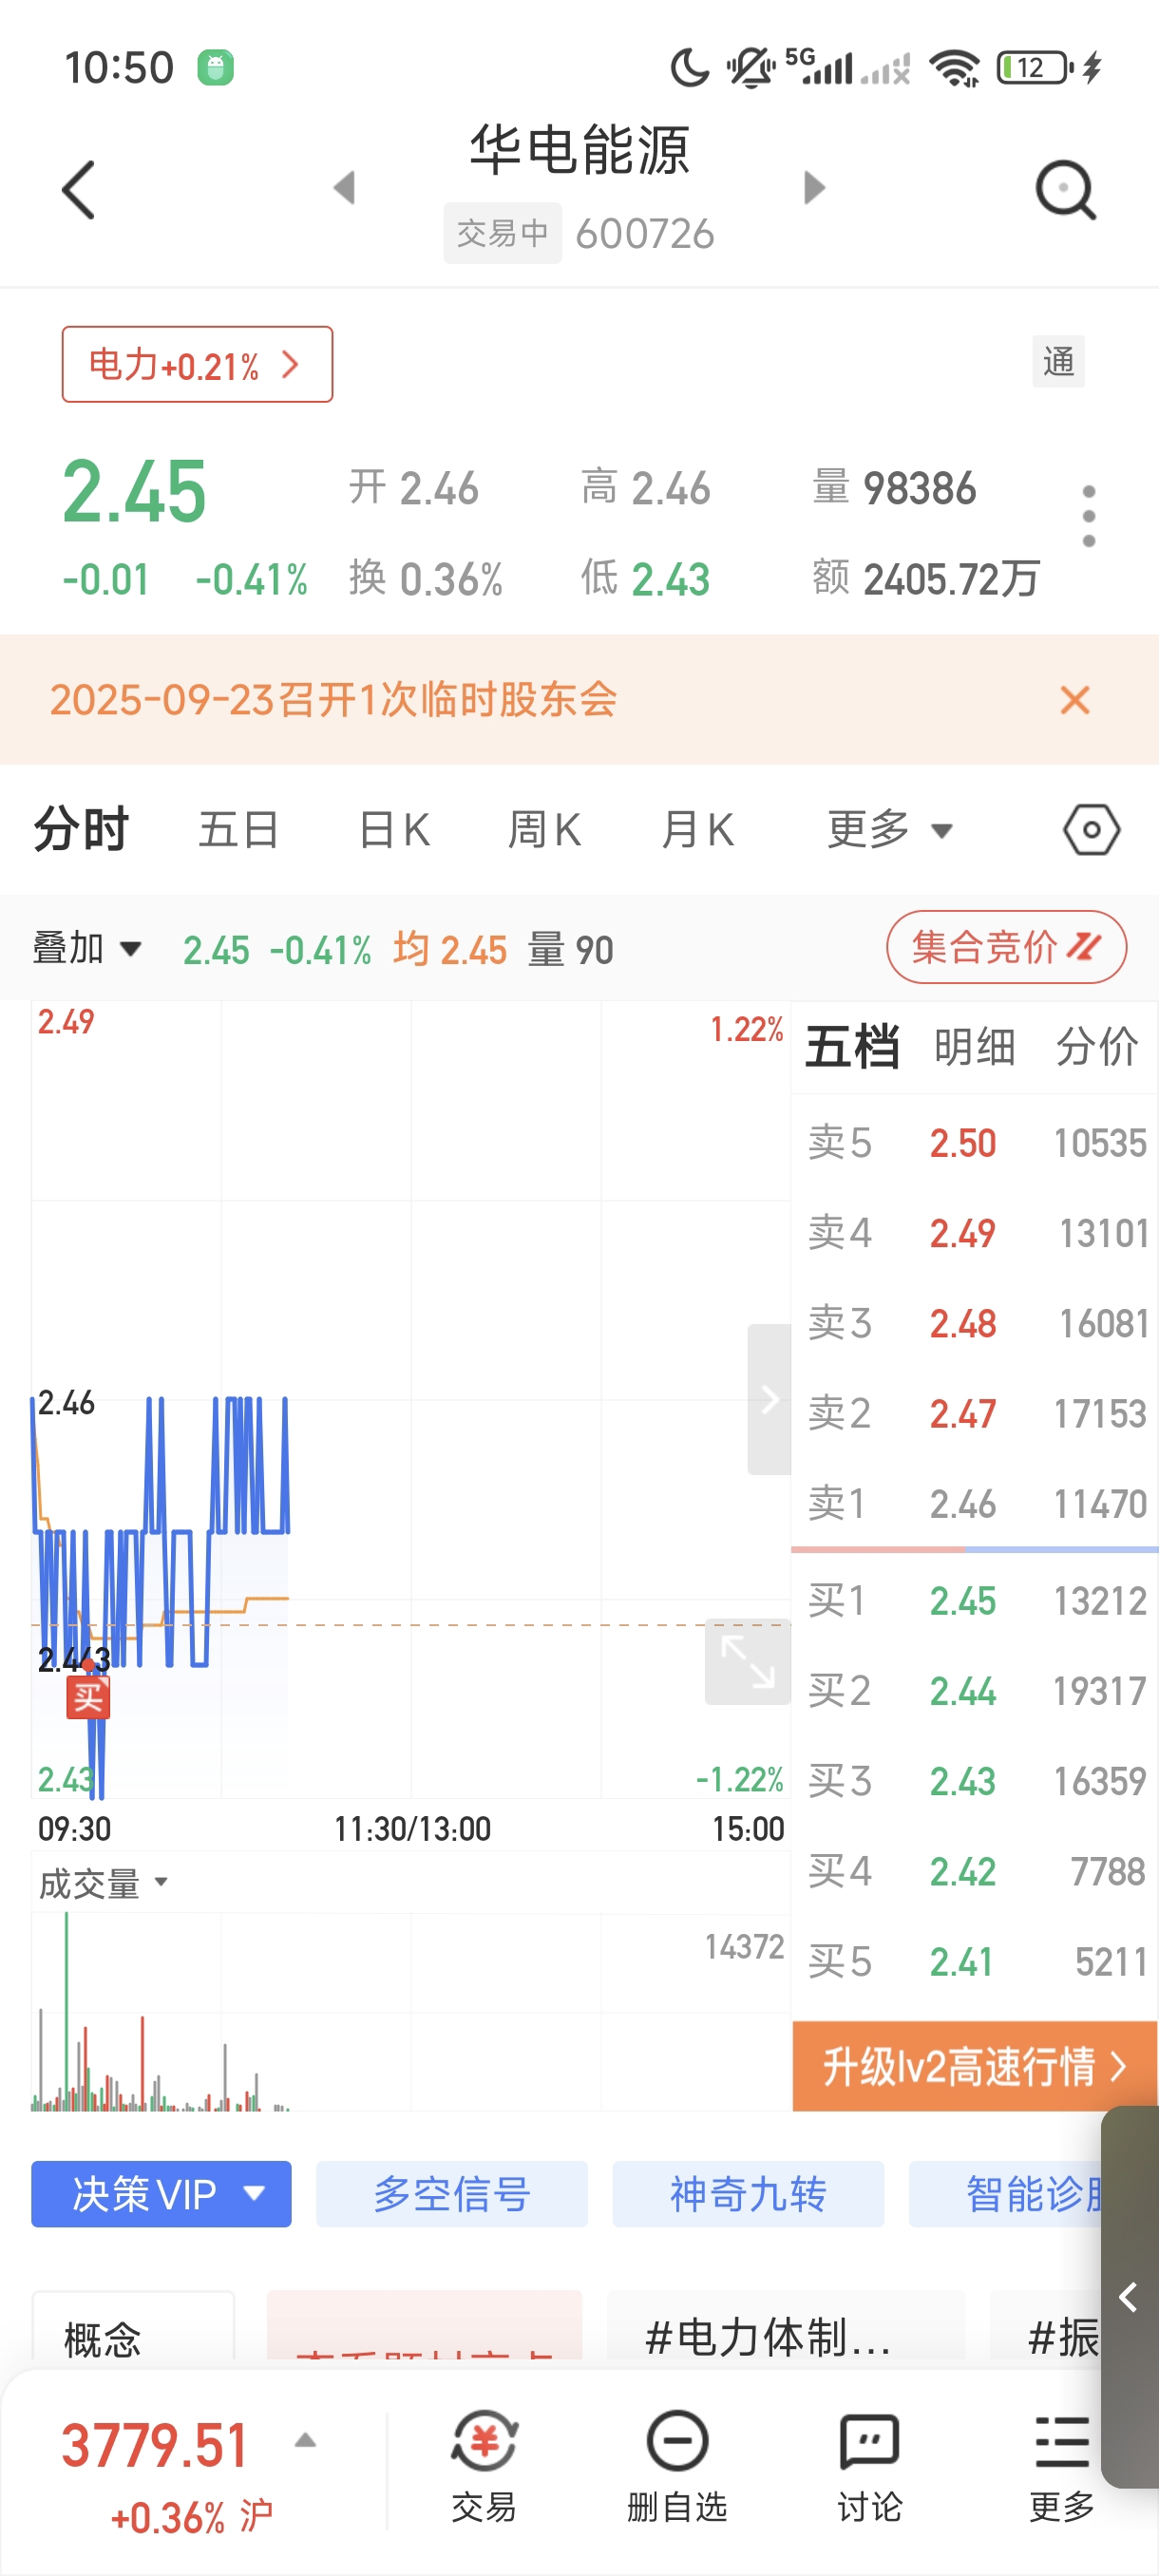Dismiss the shareholder meeting notice

coord(1075,700)
